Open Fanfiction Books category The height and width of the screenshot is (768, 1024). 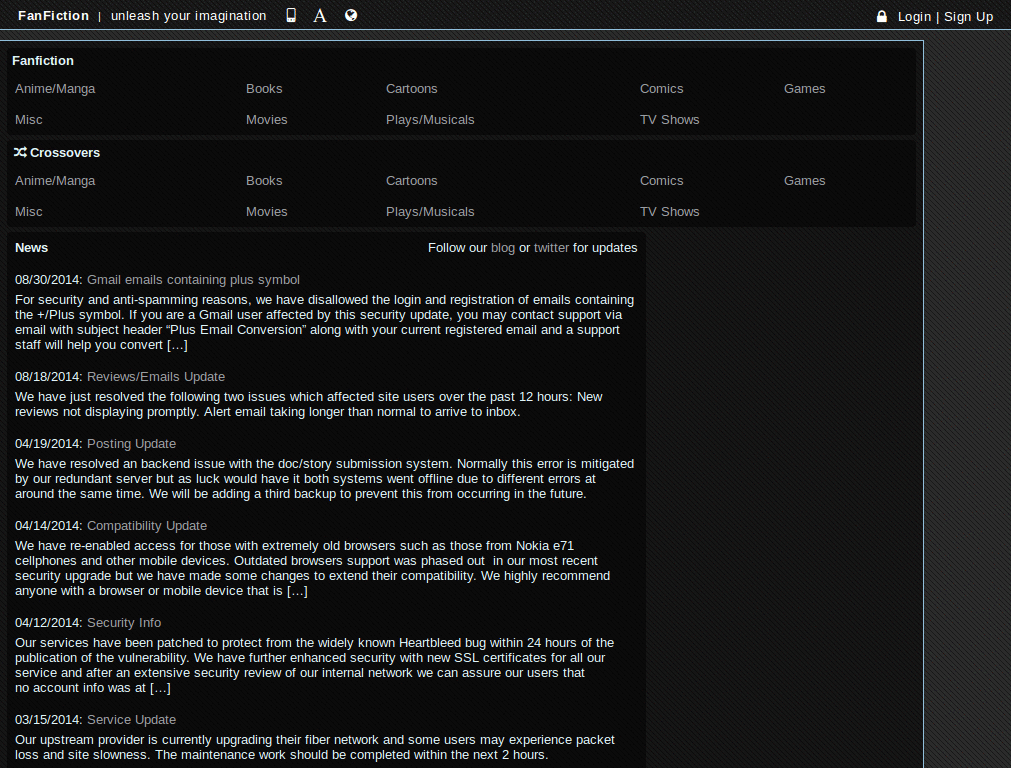click(264, 89)
